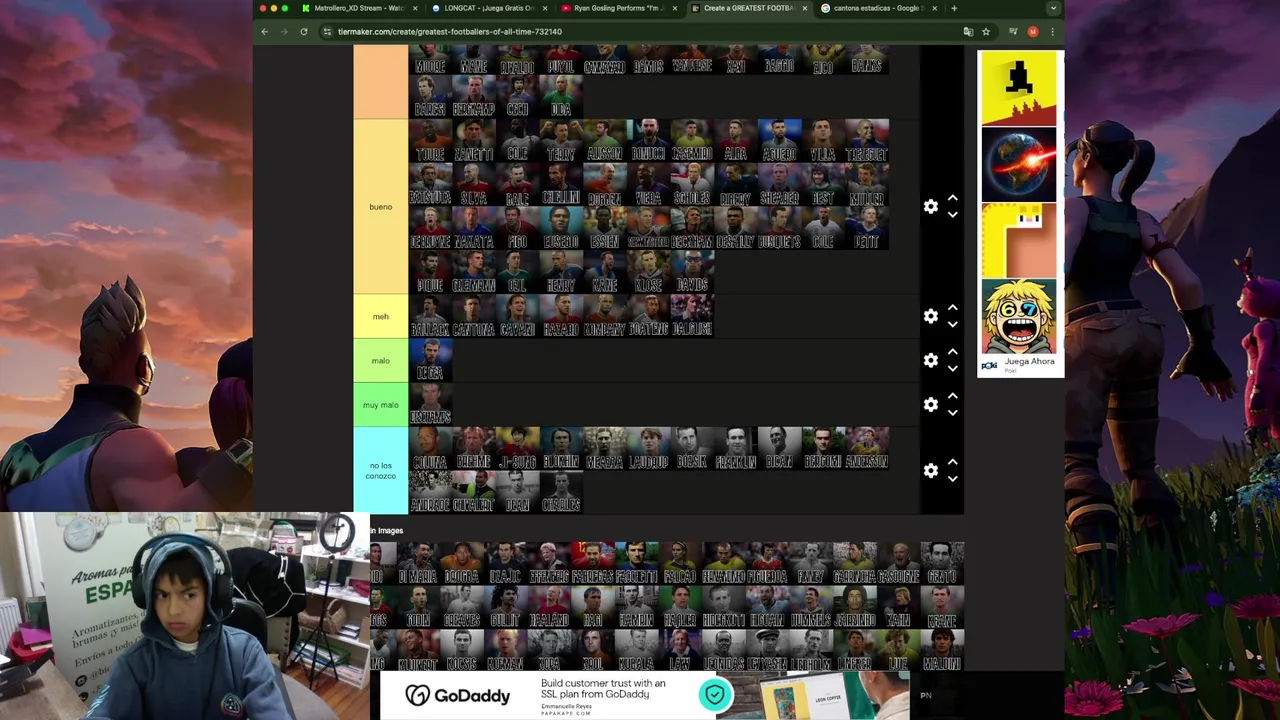The width and height of the screenshot is (1280, 720).
Task: Click the no los conozco tier label
Action: click(x=381, y=470)
